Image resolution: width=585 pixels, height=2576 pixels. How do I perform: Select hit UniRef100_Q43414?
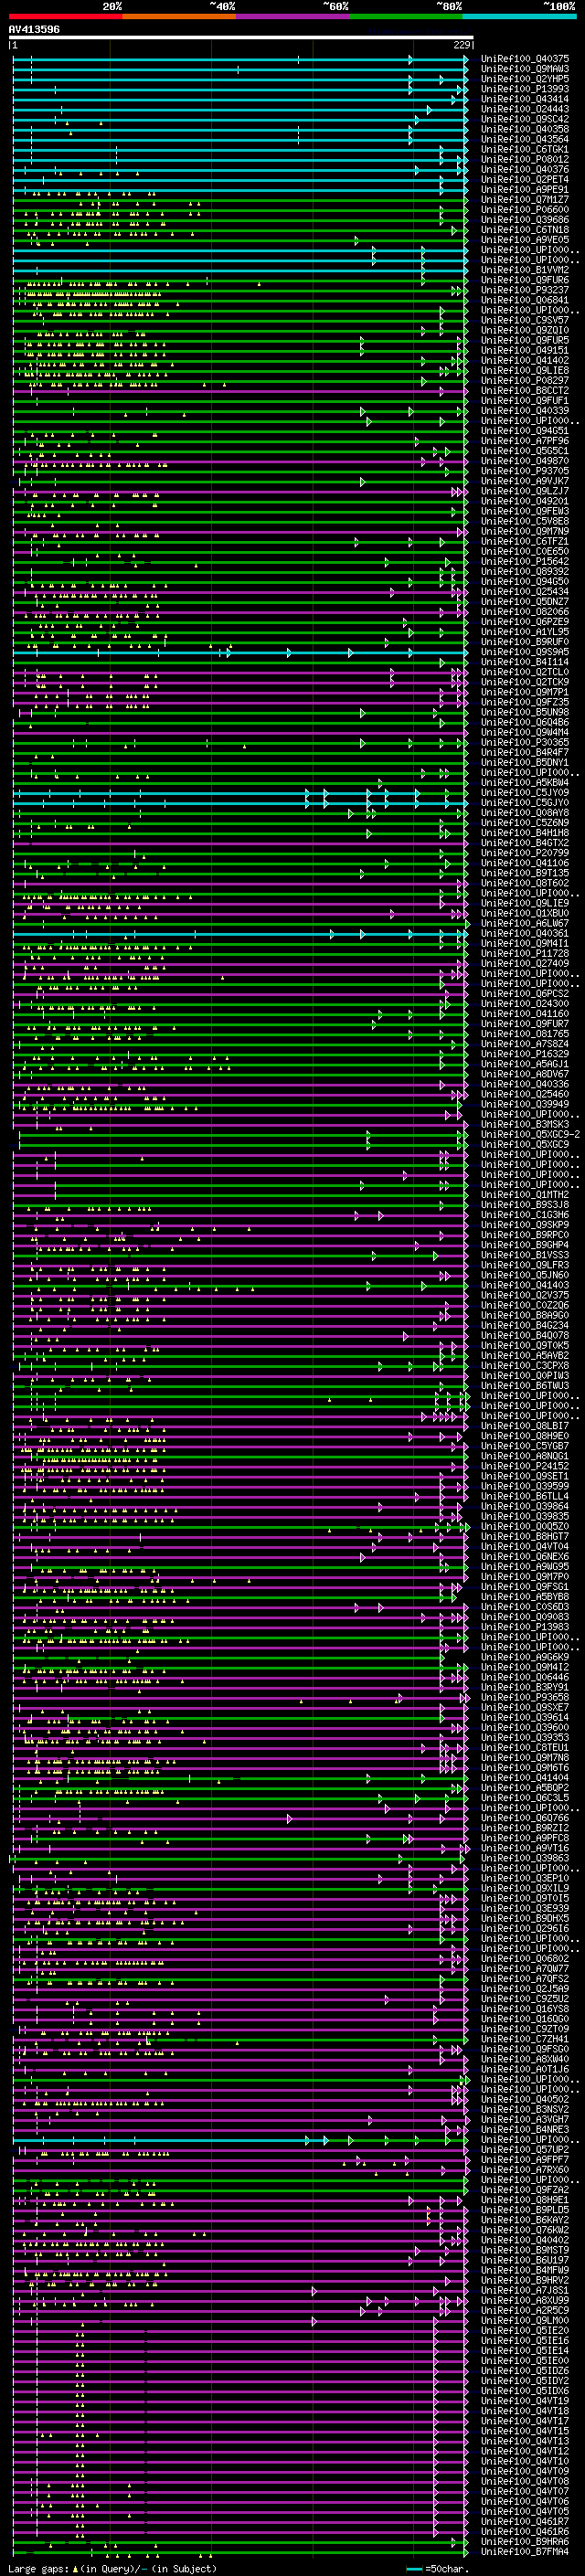pyautogui.click(x=525, y=99)
